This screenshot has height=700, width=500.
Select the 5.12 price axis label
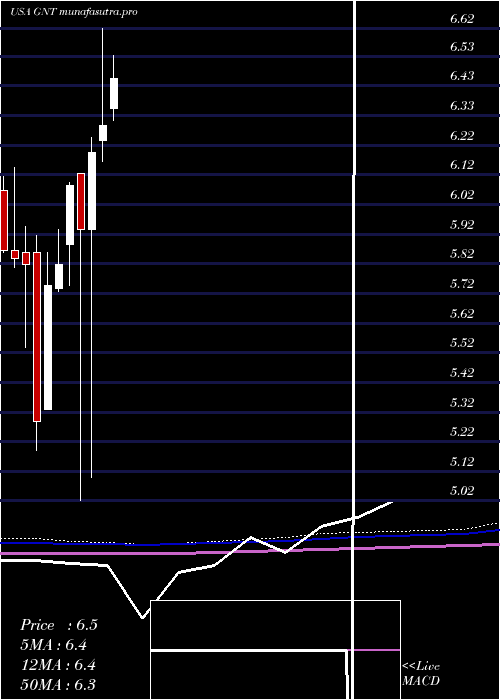point(462,461)
